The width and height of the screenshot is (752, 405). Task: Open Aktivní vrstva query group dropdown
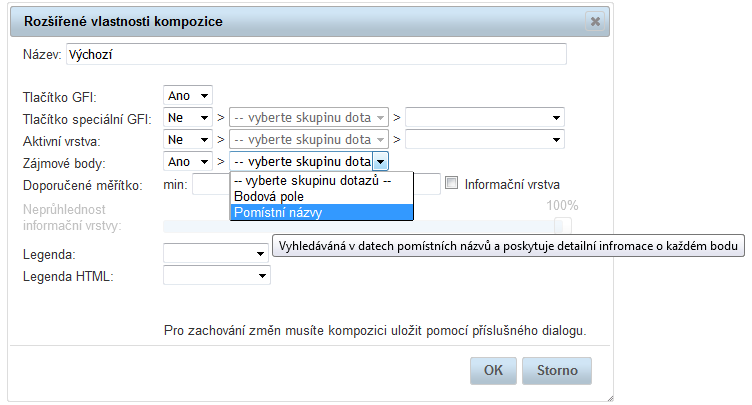309,140
